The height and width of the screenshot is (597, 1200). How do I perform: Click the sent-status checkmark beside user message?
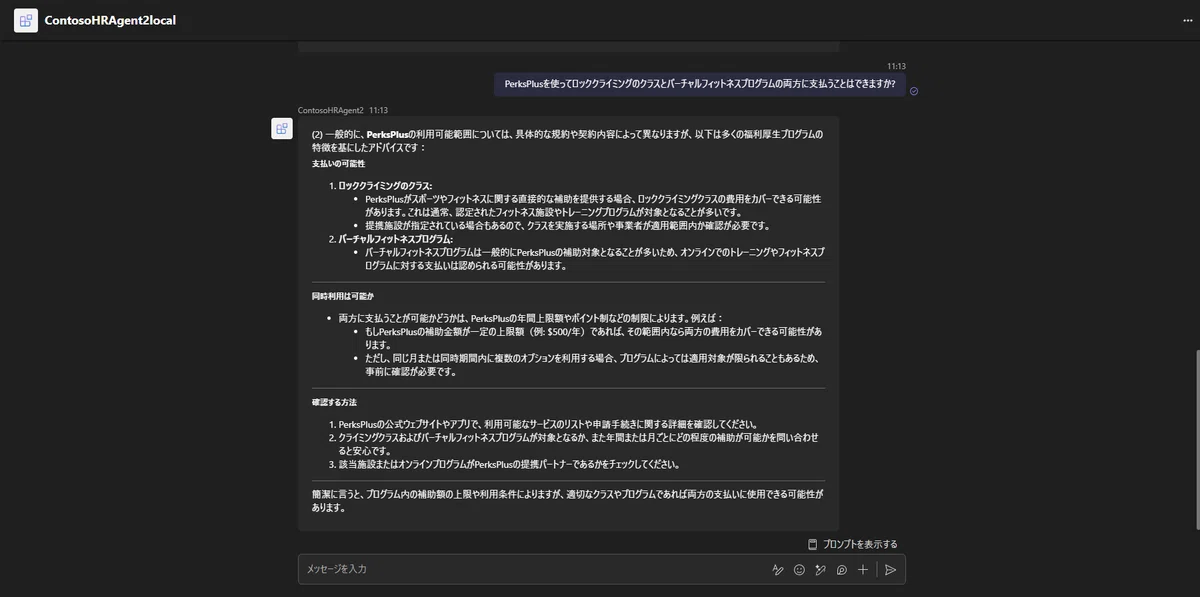(x=914, y=91)
